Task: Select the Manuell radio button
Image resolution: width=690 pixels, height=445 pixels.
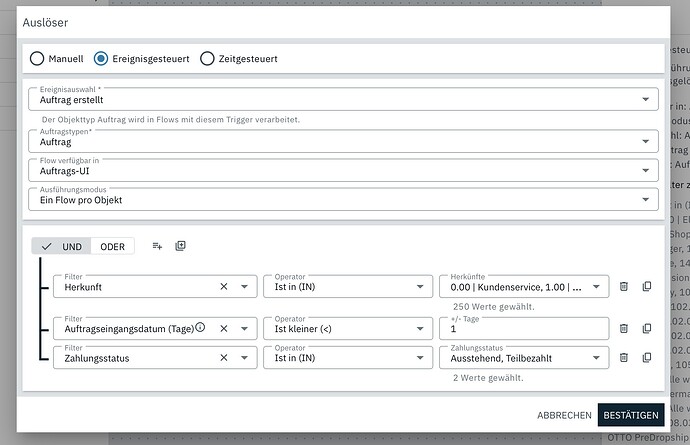Action: click(37, 59)
